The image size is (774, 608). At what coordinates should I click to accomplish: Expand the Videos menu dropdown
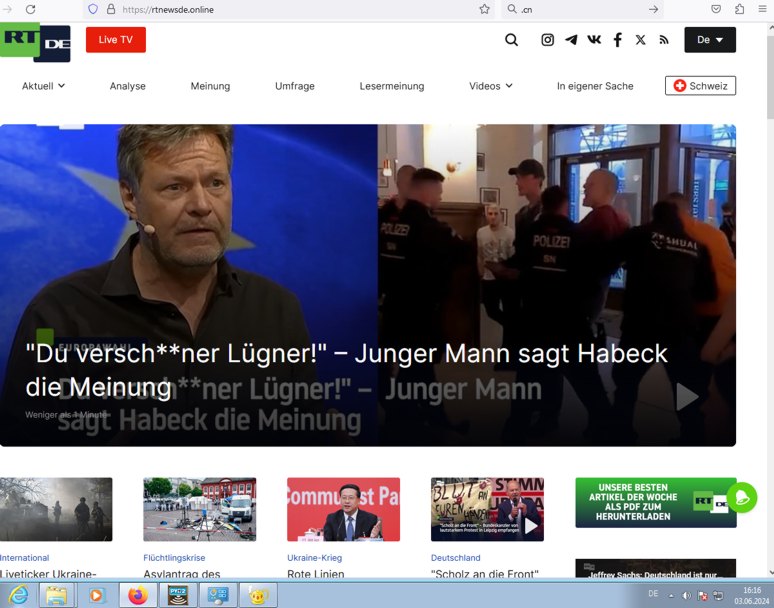[490, 86]
